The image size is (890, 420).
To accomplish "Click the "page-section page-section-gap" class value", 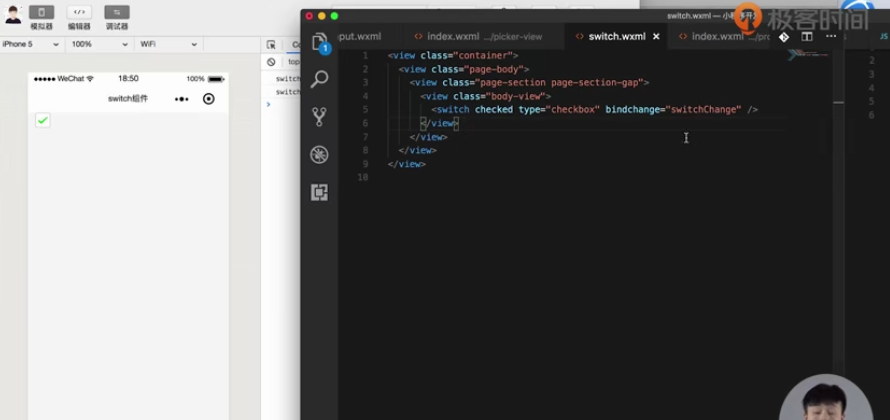I will (x=560, y=83).
